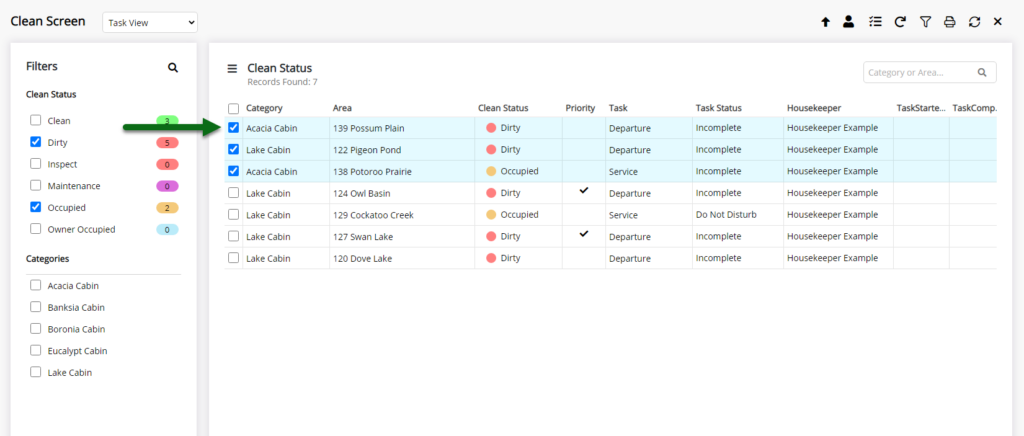
Task: Sort by the Priority column header
Action: click(x=581, y=108)
